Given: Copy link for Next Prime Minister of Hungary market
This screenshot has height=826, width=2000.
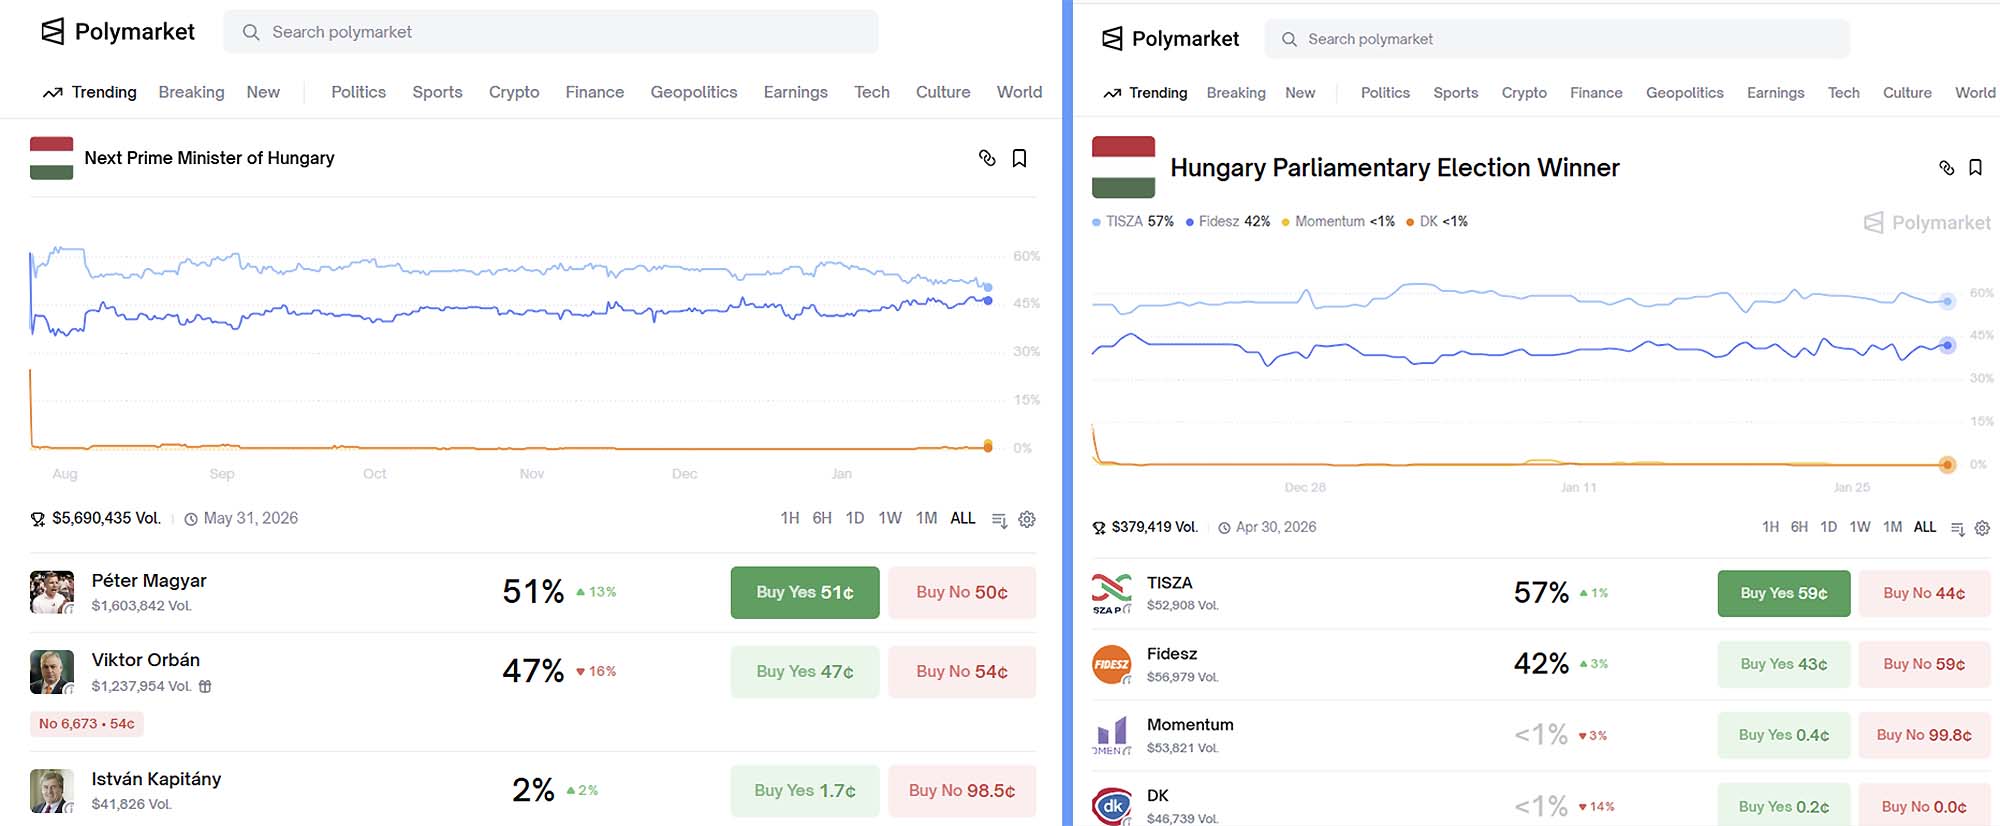Looking at the screenshot, I should (x=987, y=158).
